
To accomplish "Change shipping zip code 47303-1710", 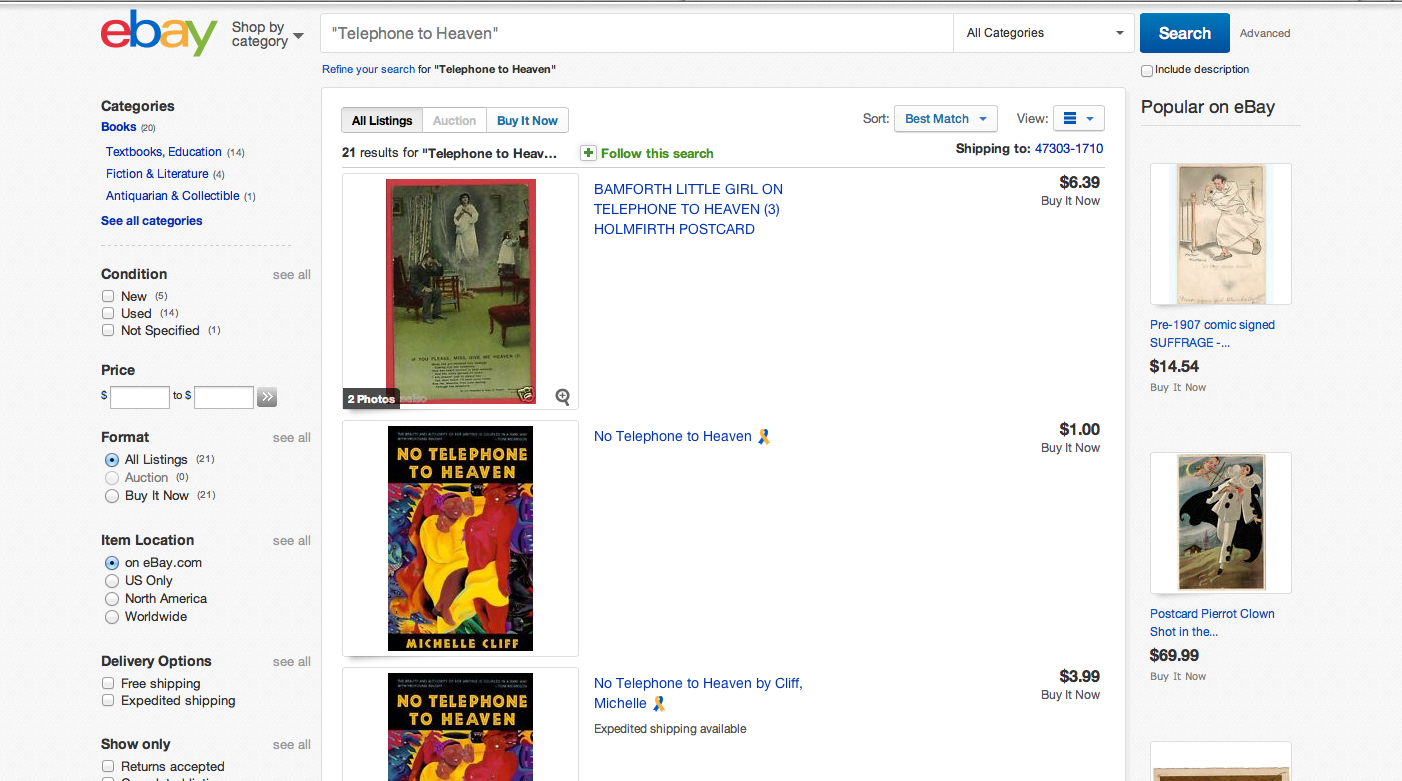I will 1069,149.
